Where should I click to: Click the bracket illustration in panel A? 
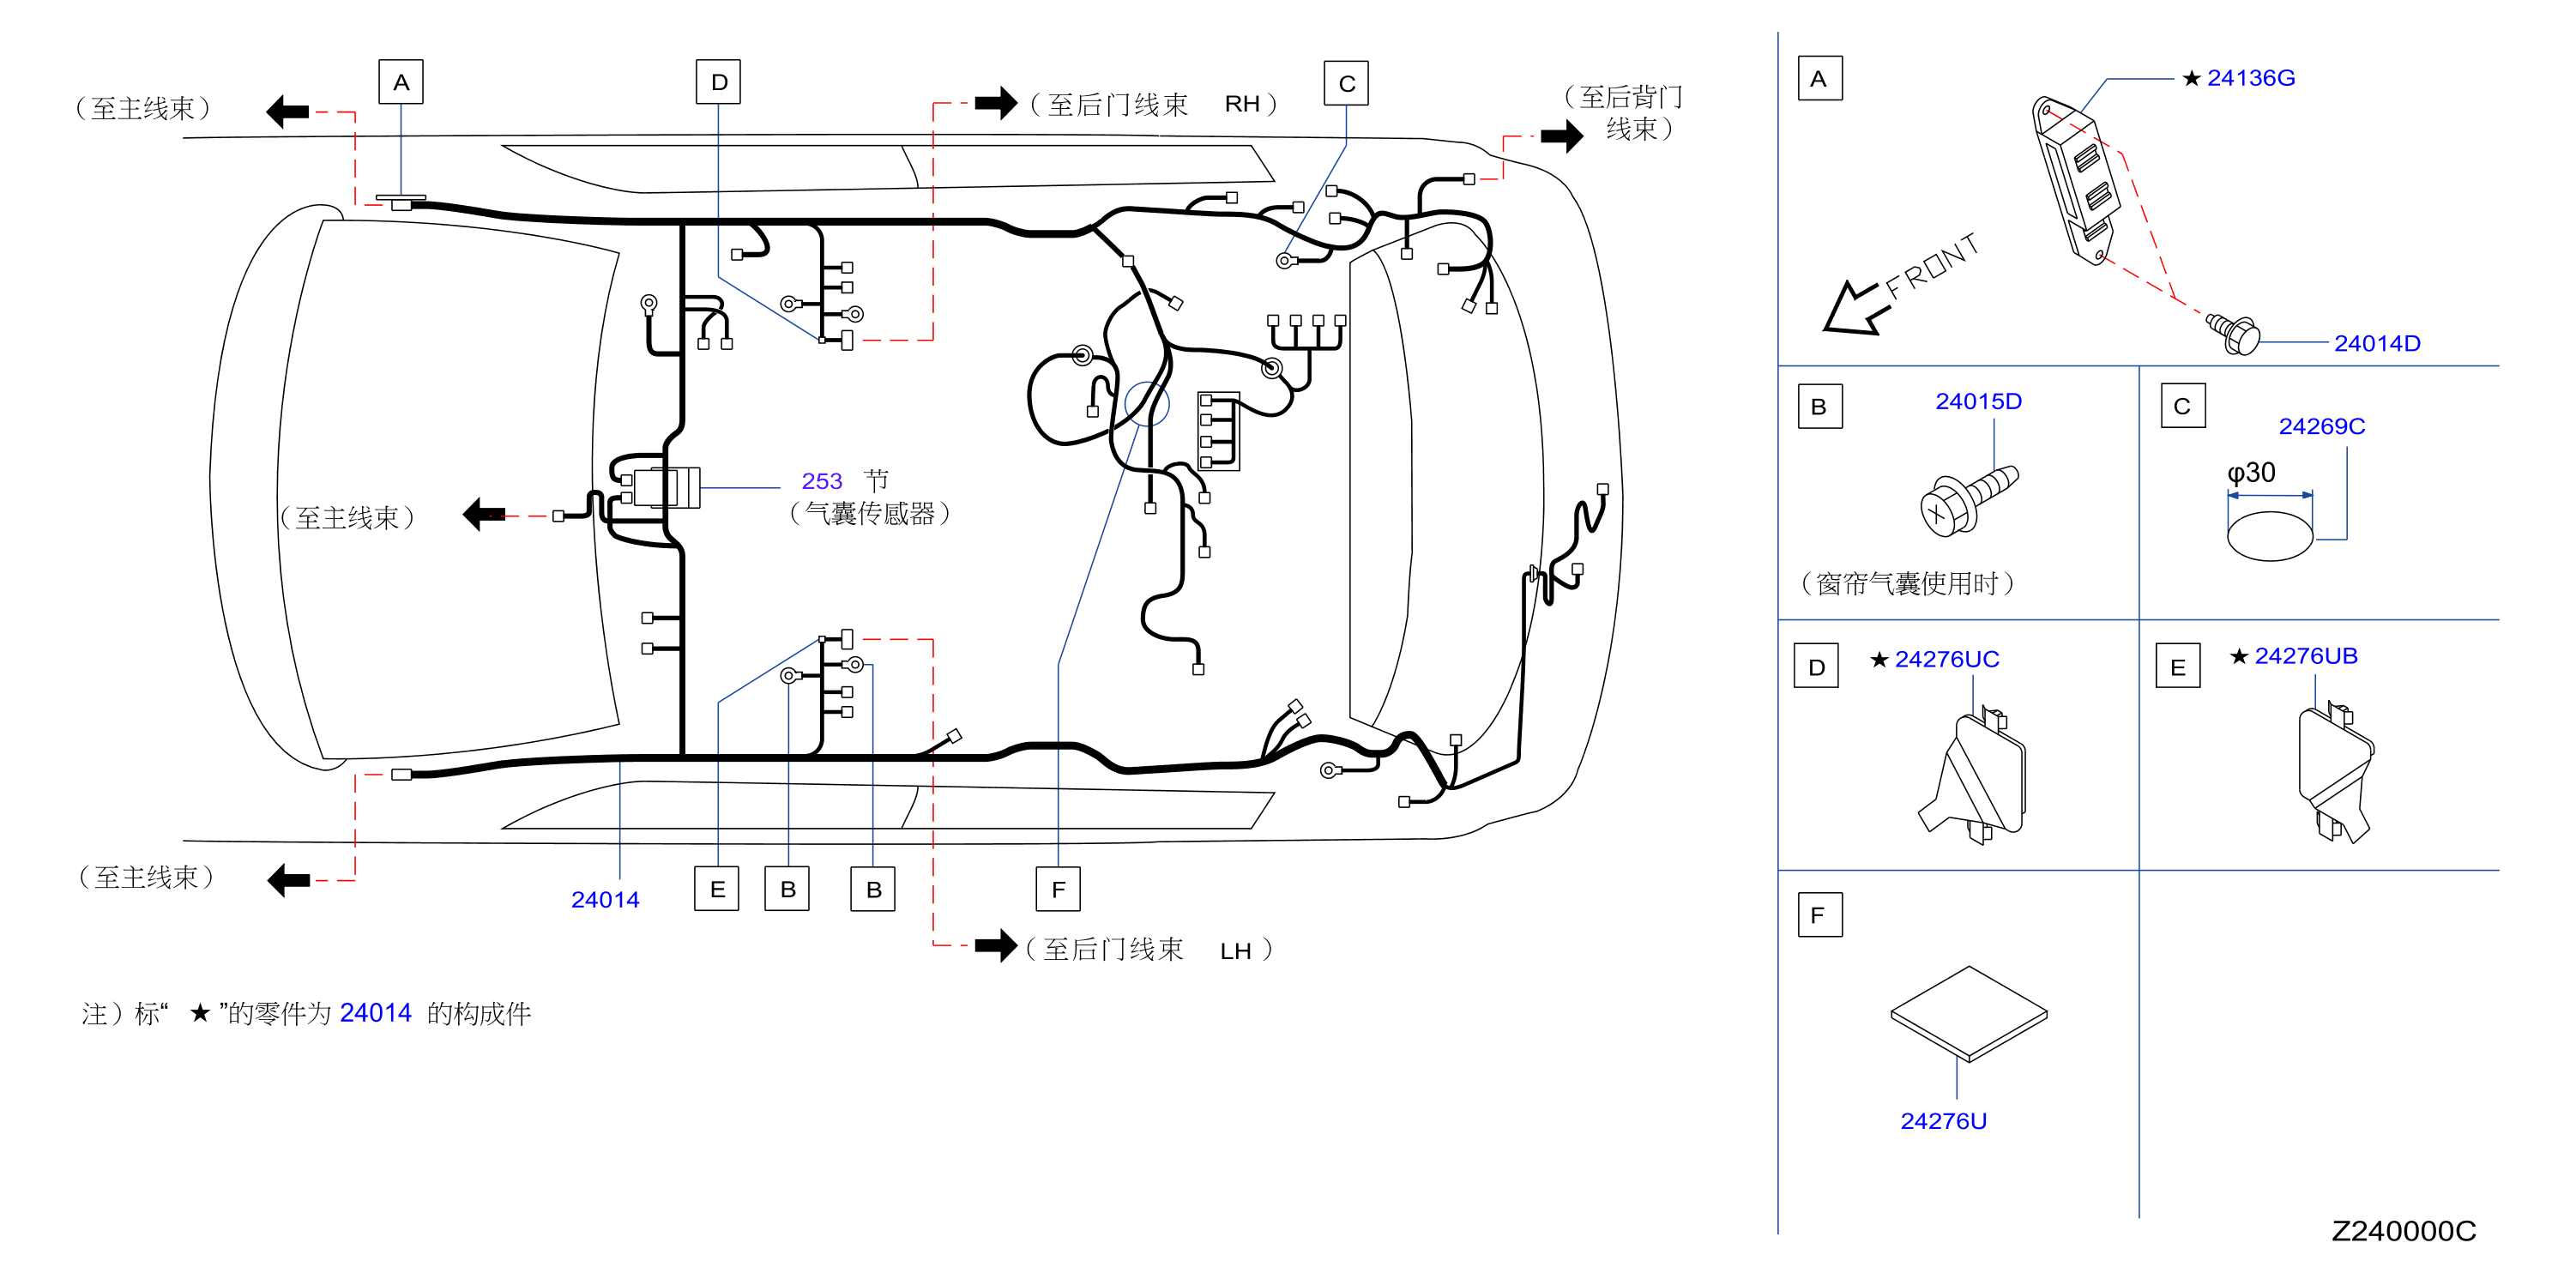[x=2075, y=180]
